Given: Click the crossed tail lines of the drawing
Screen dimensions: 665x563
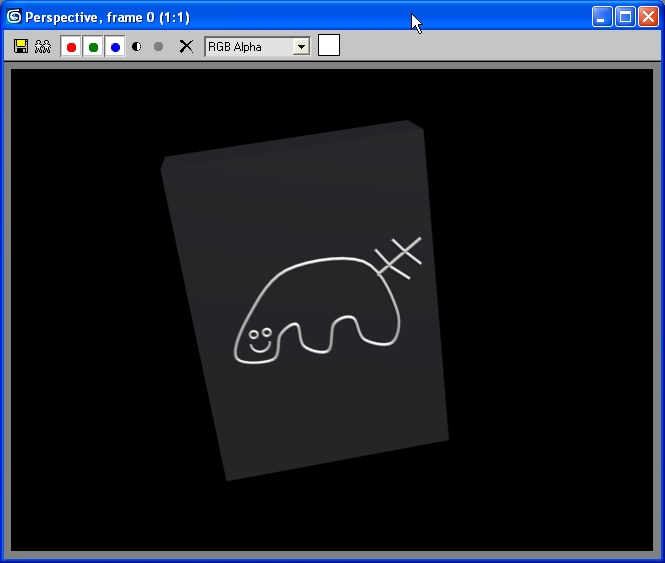Looking at the screenshot, I should click(398, 257).
